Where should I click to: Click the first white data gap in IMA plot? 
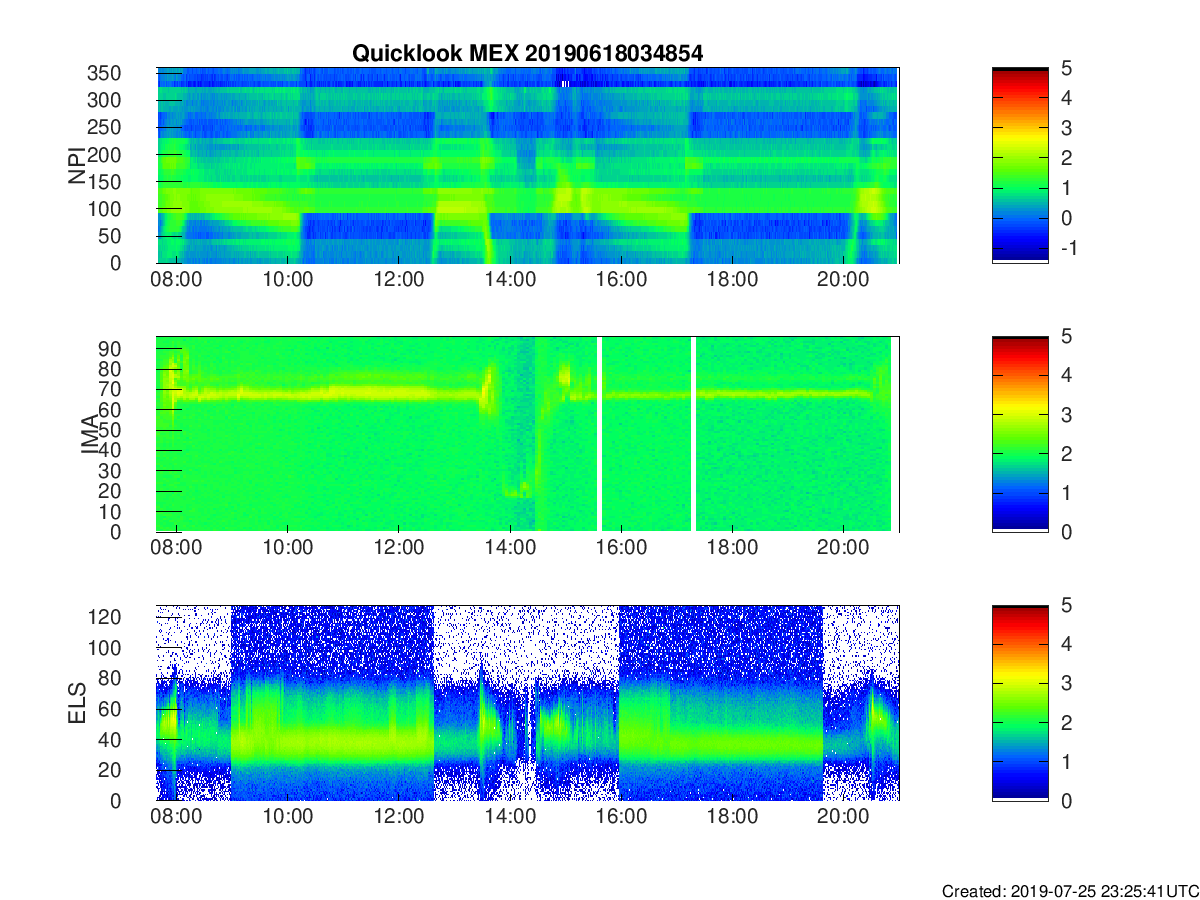coord(599,434)
